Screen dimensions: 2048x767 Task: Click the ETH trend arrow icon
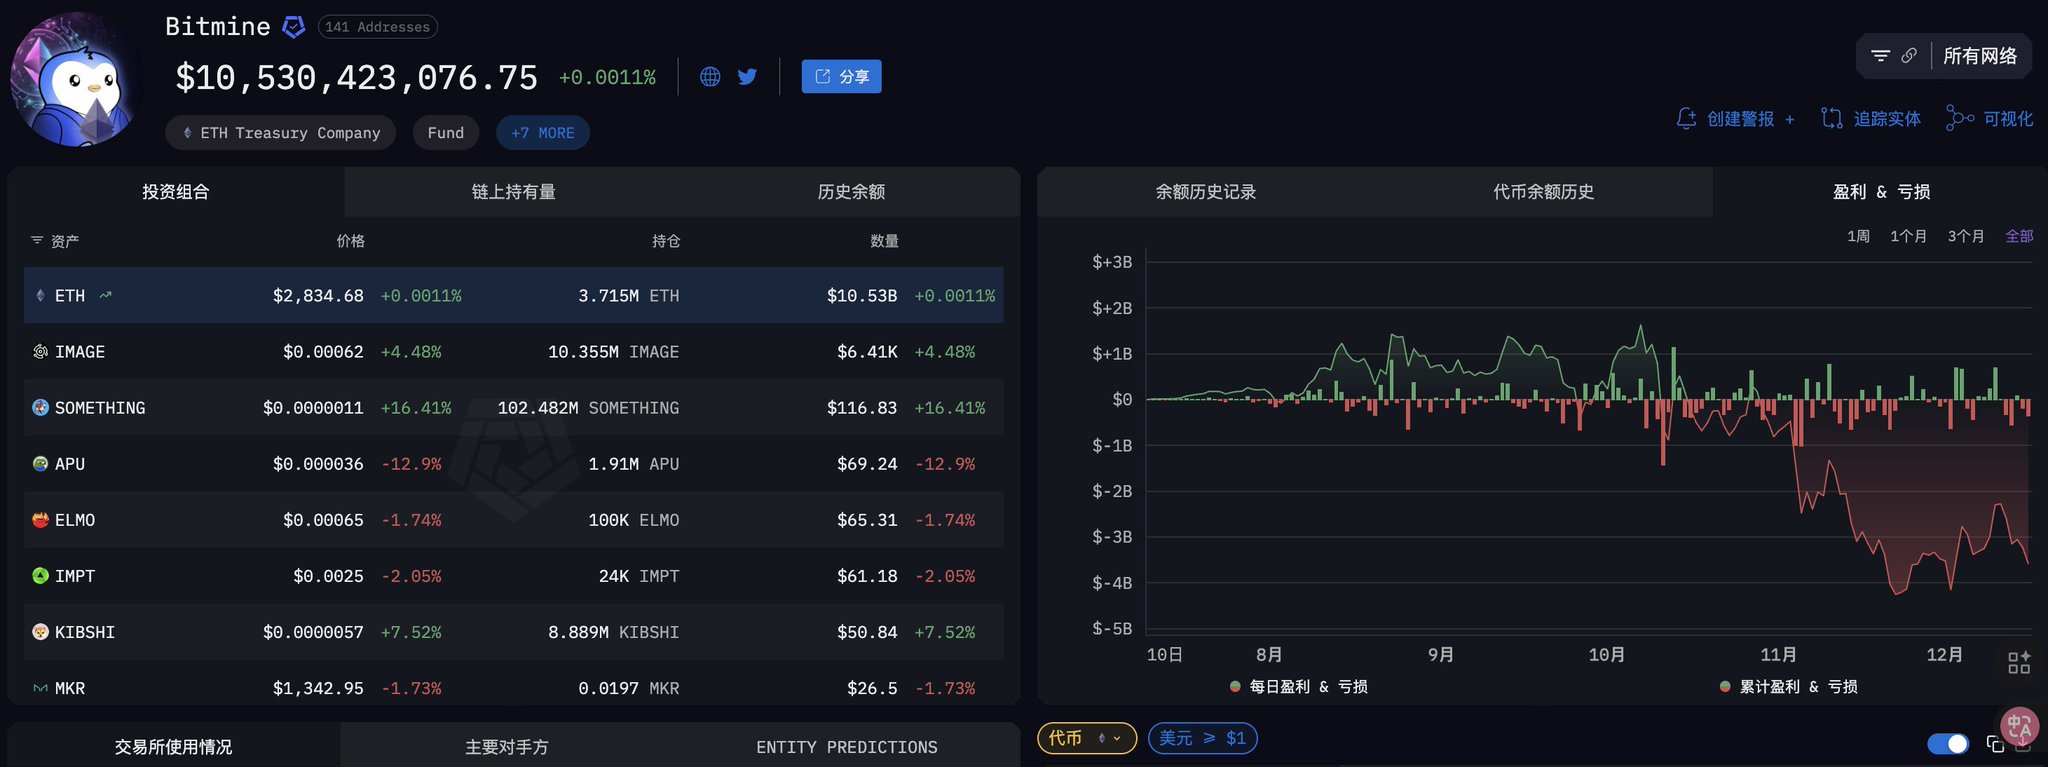[106, 295]
